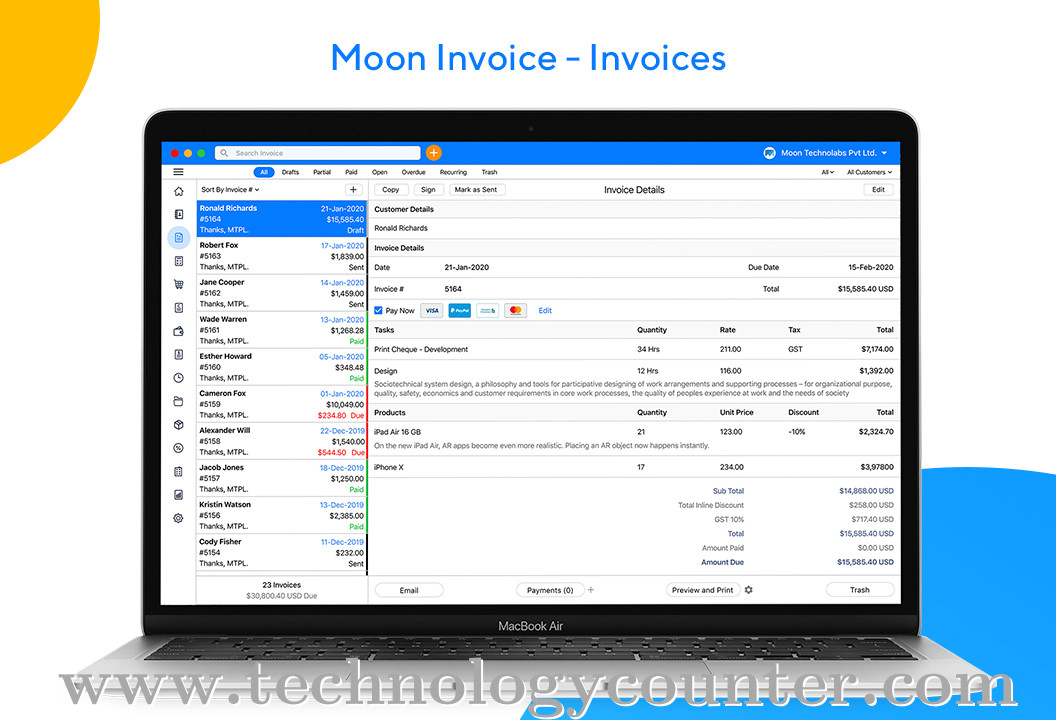Screen dimensions: 1056x721
Task: Switch to the Partial tab
Action: 322,172
